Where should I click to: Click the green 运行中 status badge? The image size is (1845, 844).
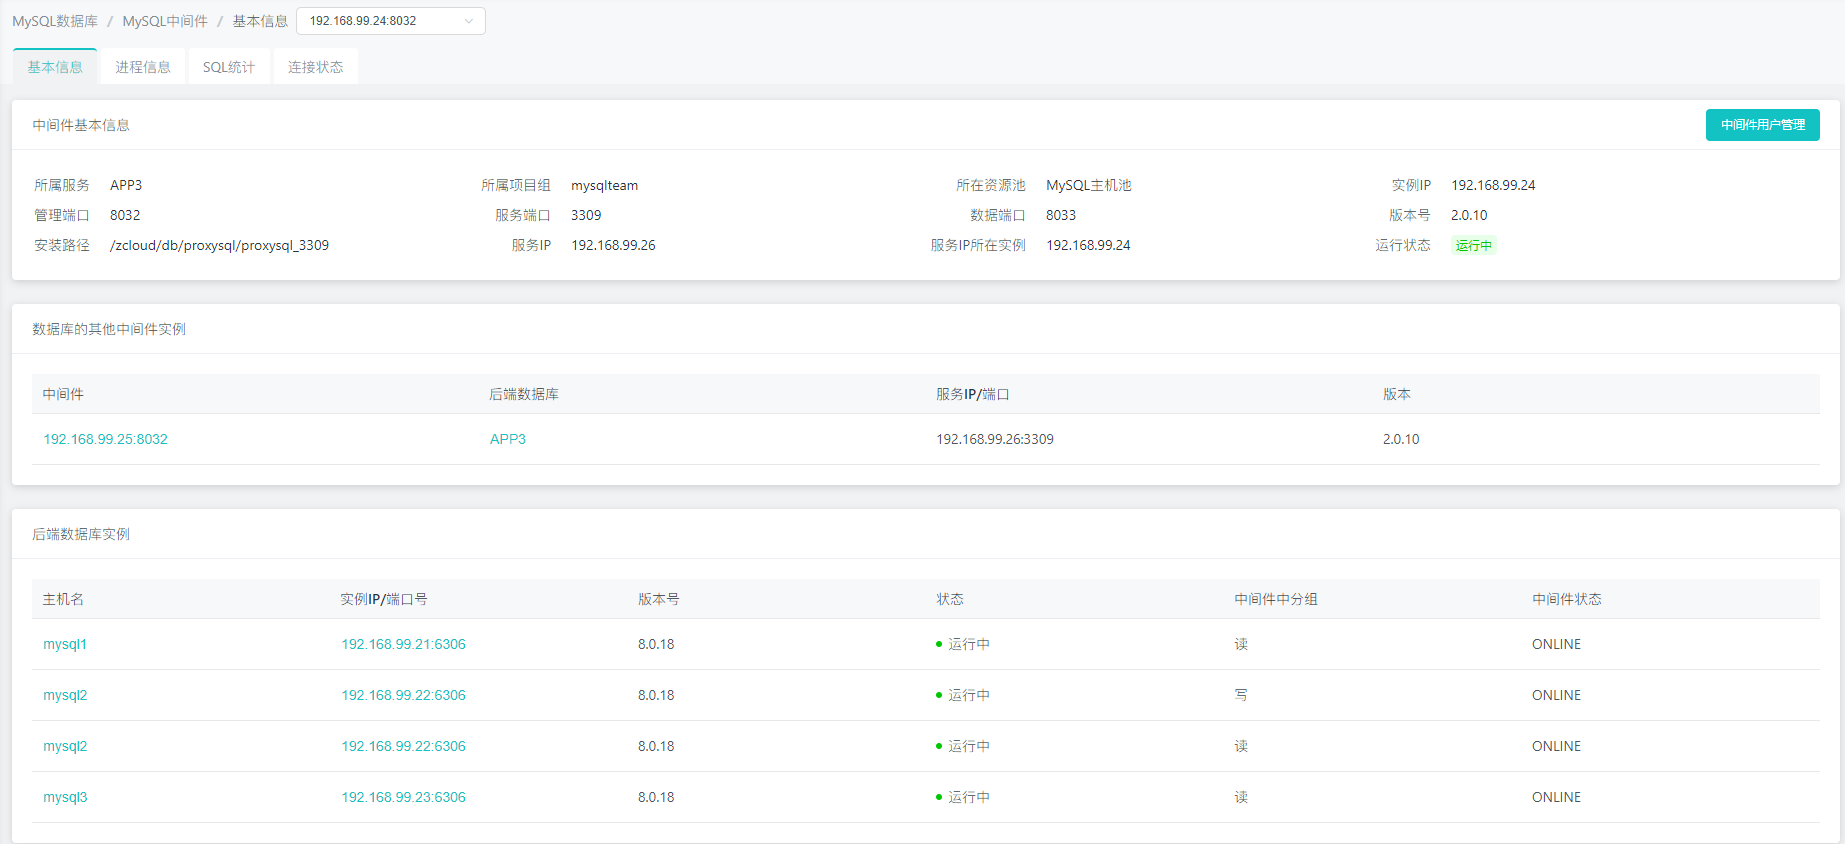(1473, 246)
